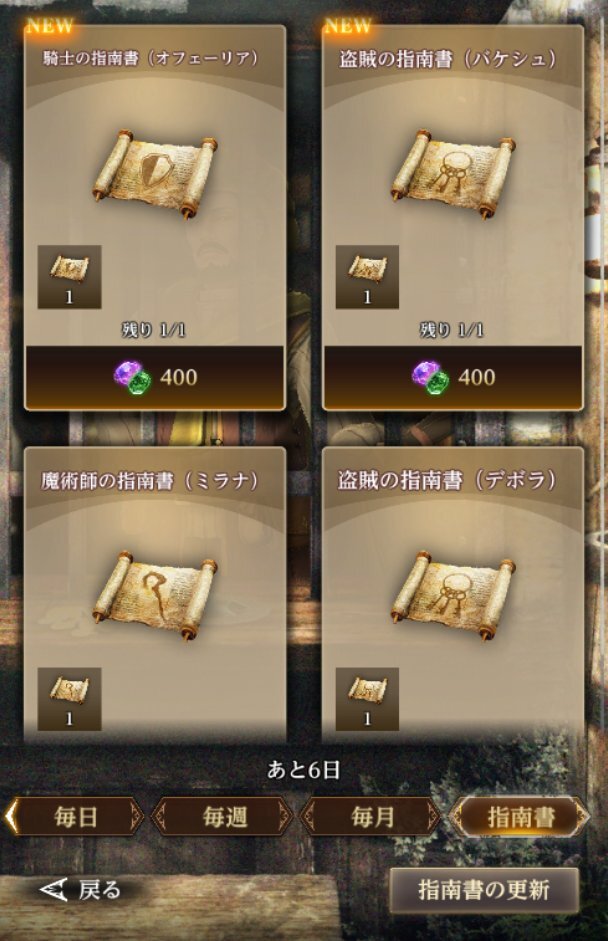Image resolution: width=608 pixels, height=941 pixels.
Task: Buy オフェーリア guidebook for 400 gems
Action: [154, 377]
